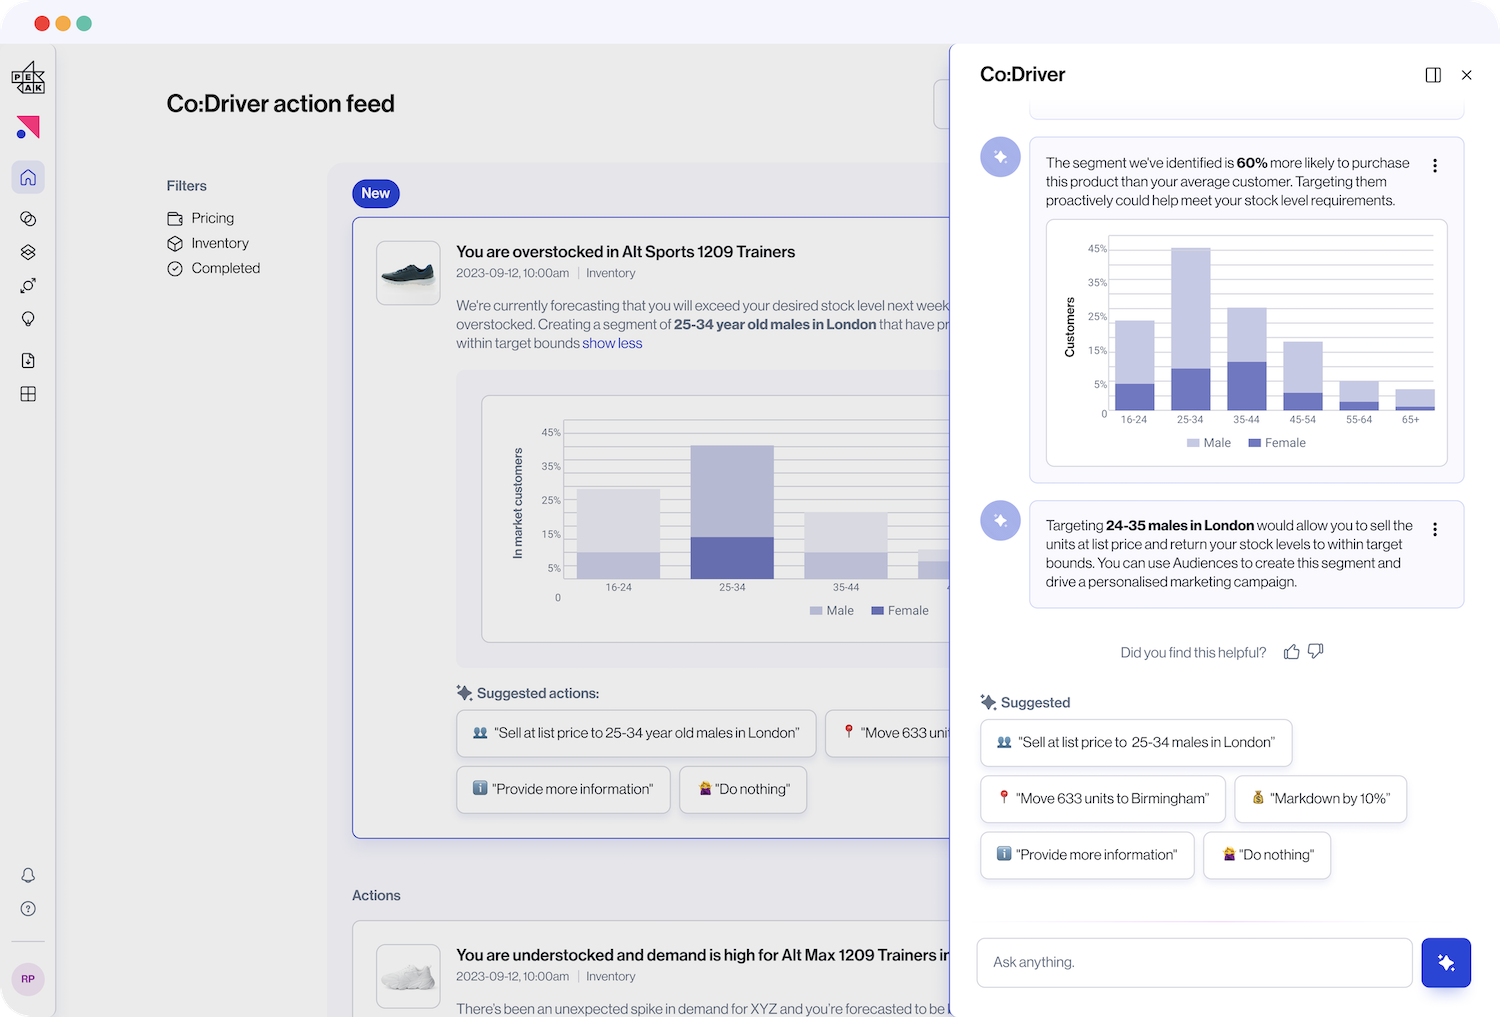
Task: Choose Co:Driver suggestion Sell at list price to 25-34 males
Action: coord(1136,743)
